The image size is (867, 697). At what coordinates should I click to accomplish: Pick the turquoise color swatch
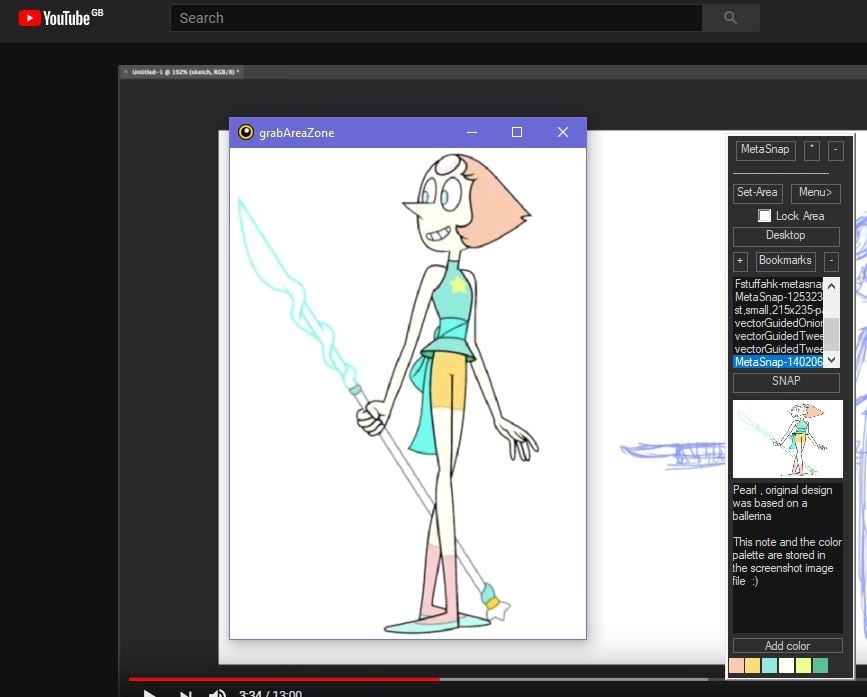point(770,665)
